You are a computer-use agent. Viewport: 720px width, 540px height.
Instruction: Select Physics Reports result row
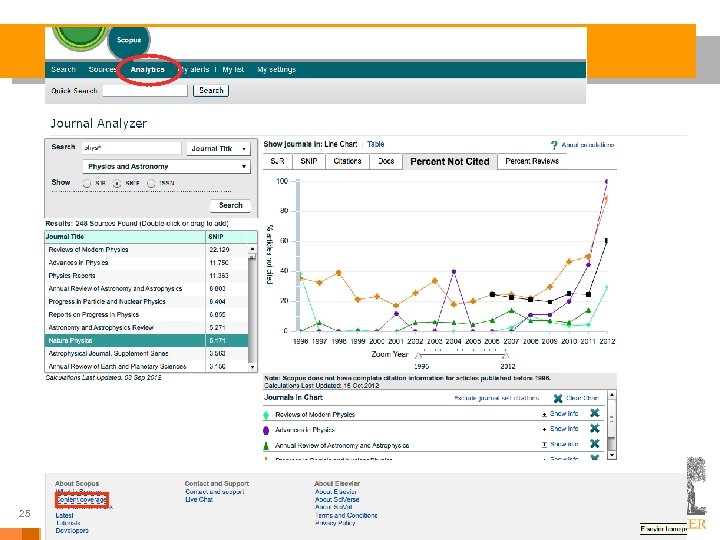pos(147,276)
